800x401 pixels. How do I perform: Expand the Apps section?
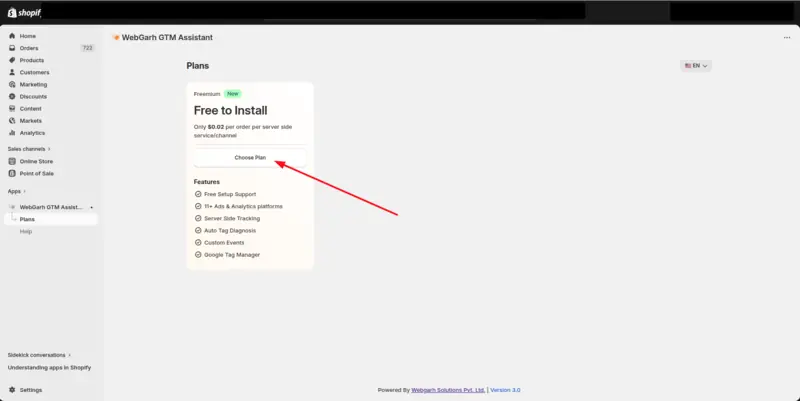[x=17, y=191]
